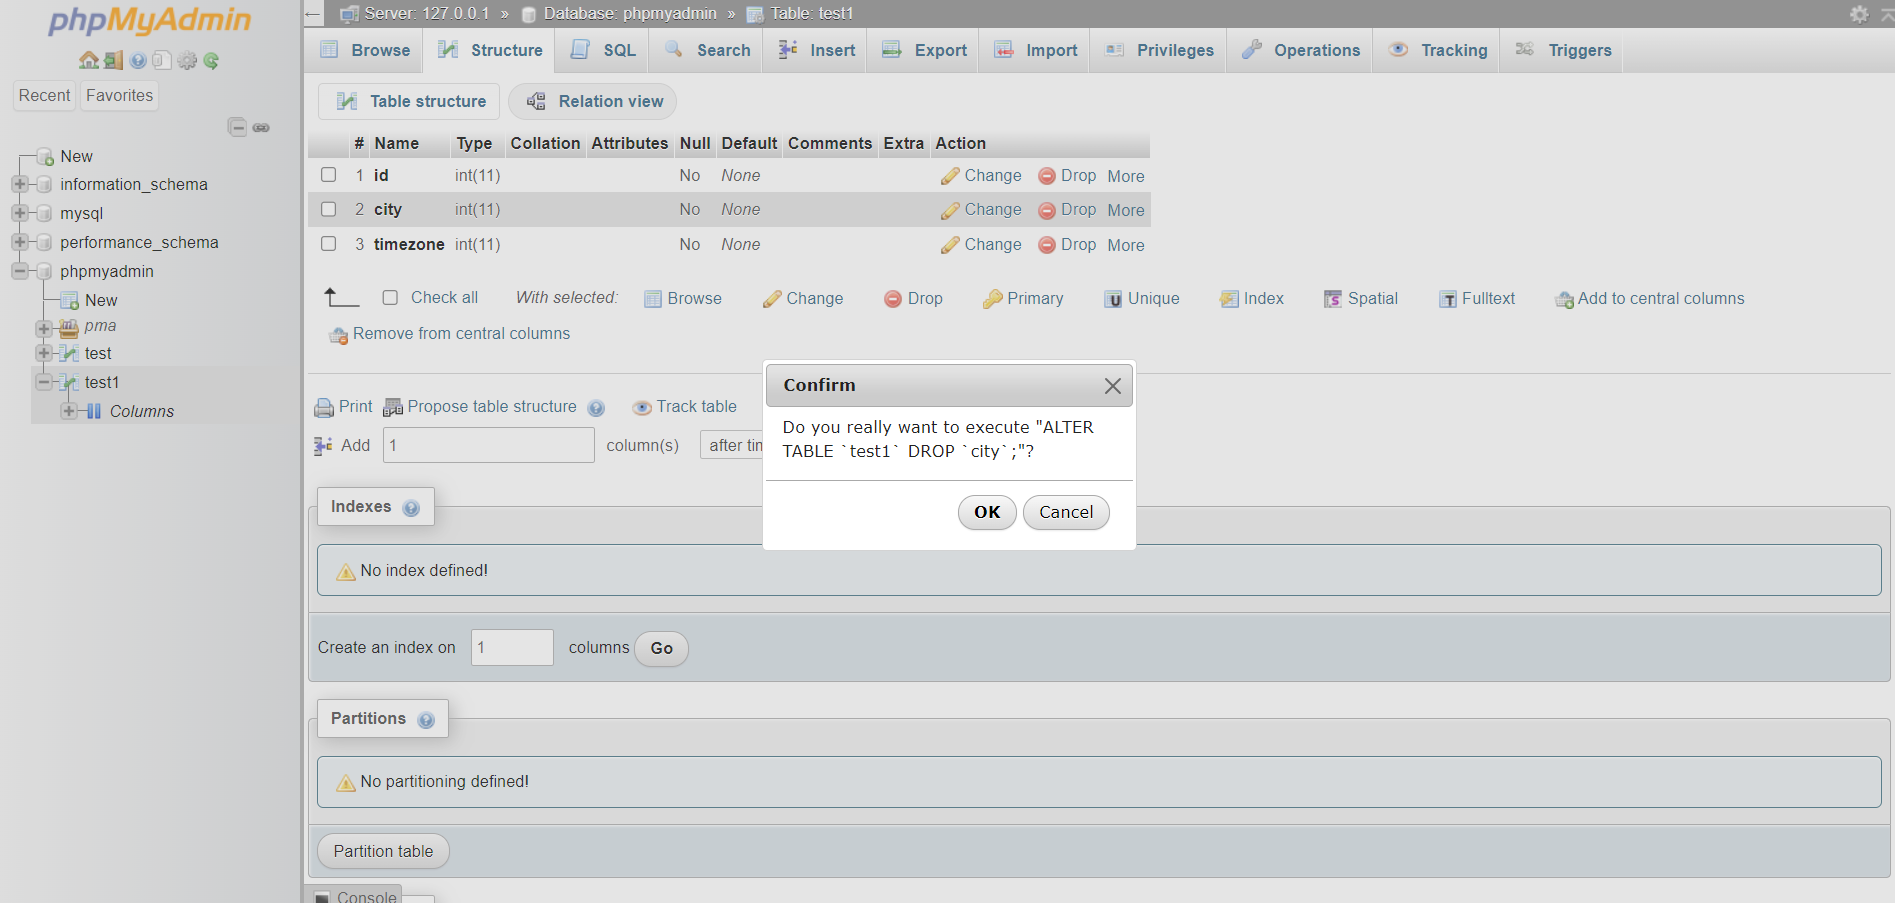This screenshot has width=1895, height=903.
Task: Refresh the navigation panel with the green arrows icon
Action: [x=211, y=60]
